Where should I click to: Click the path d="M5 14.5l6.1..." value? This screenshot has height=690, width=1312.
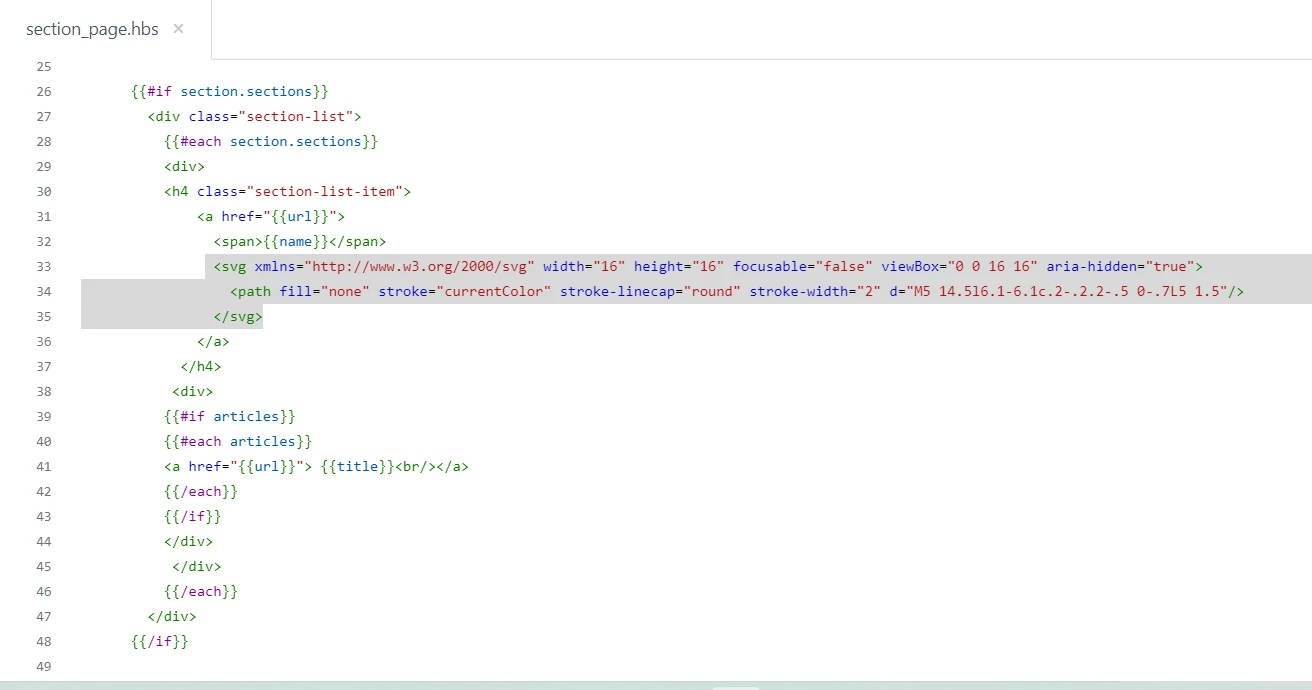(x=1067, y=292)
